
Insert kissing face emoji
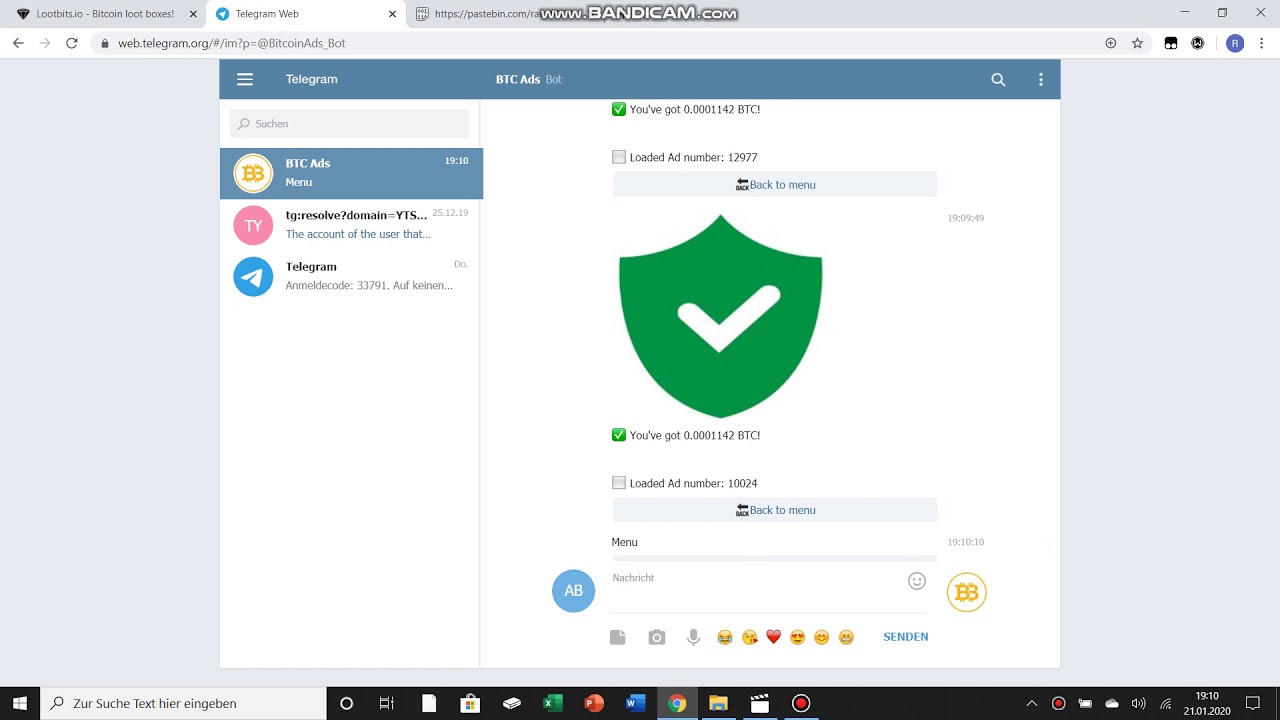(749, 637)
